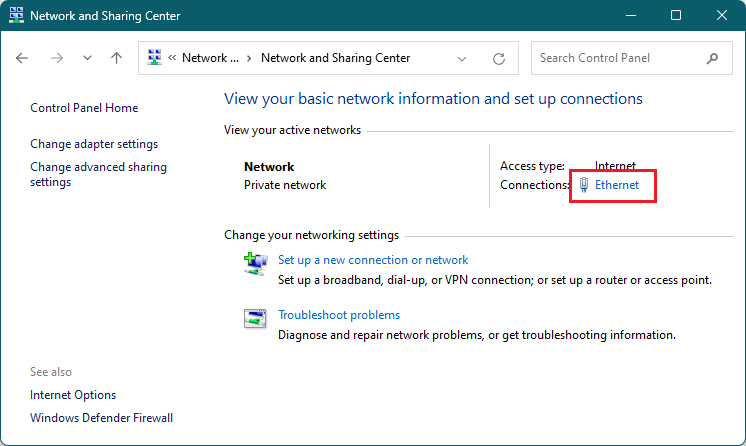Screen dimensions: 746x446
Task: Click the new connection setup icon
Action: [x=255, y=264]
